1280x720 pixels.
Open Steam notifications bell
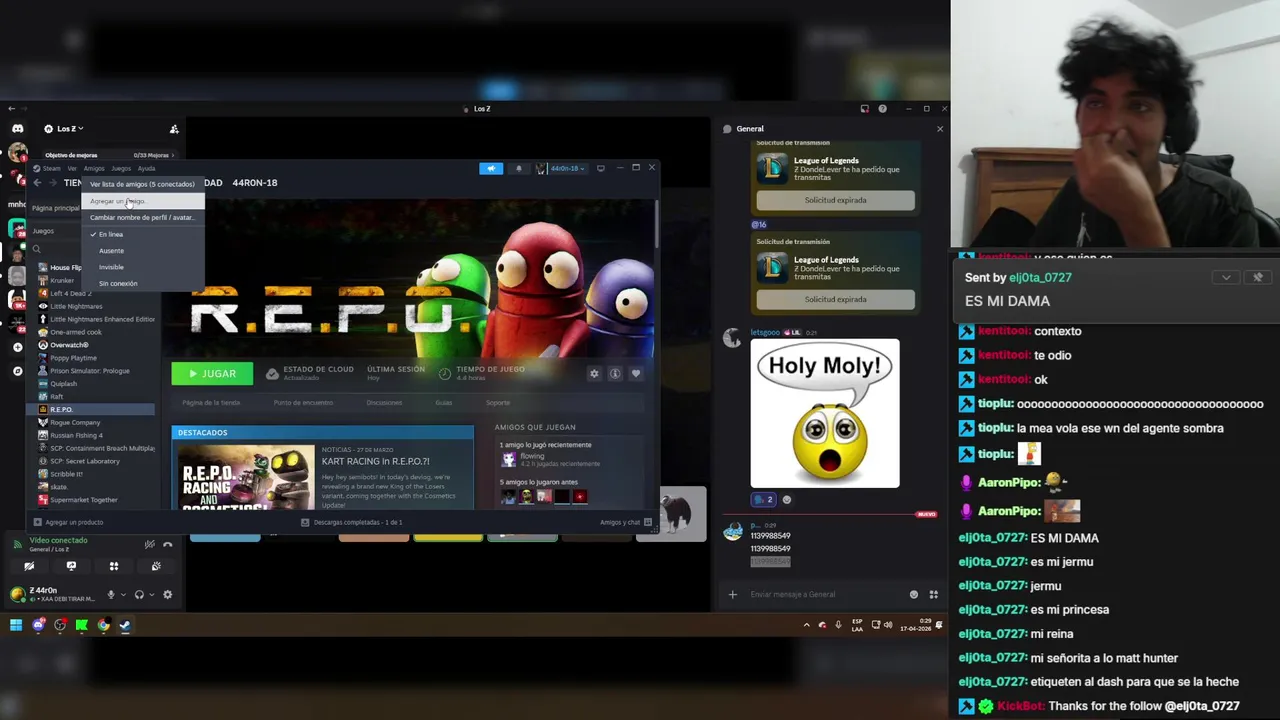(518, 168)
